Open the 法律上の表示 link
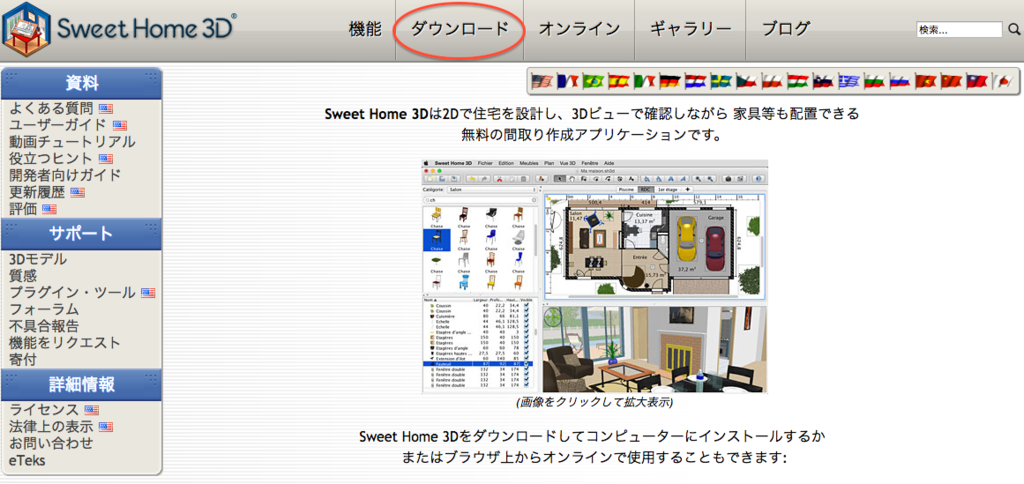Screen dimensions: 1024x484 (x=51, y=427)
